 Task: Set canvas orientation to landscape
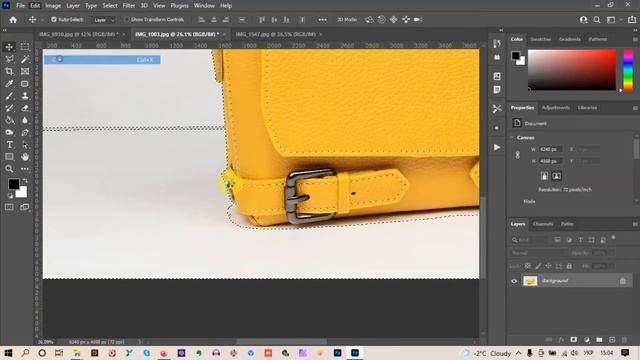point(556,176)
